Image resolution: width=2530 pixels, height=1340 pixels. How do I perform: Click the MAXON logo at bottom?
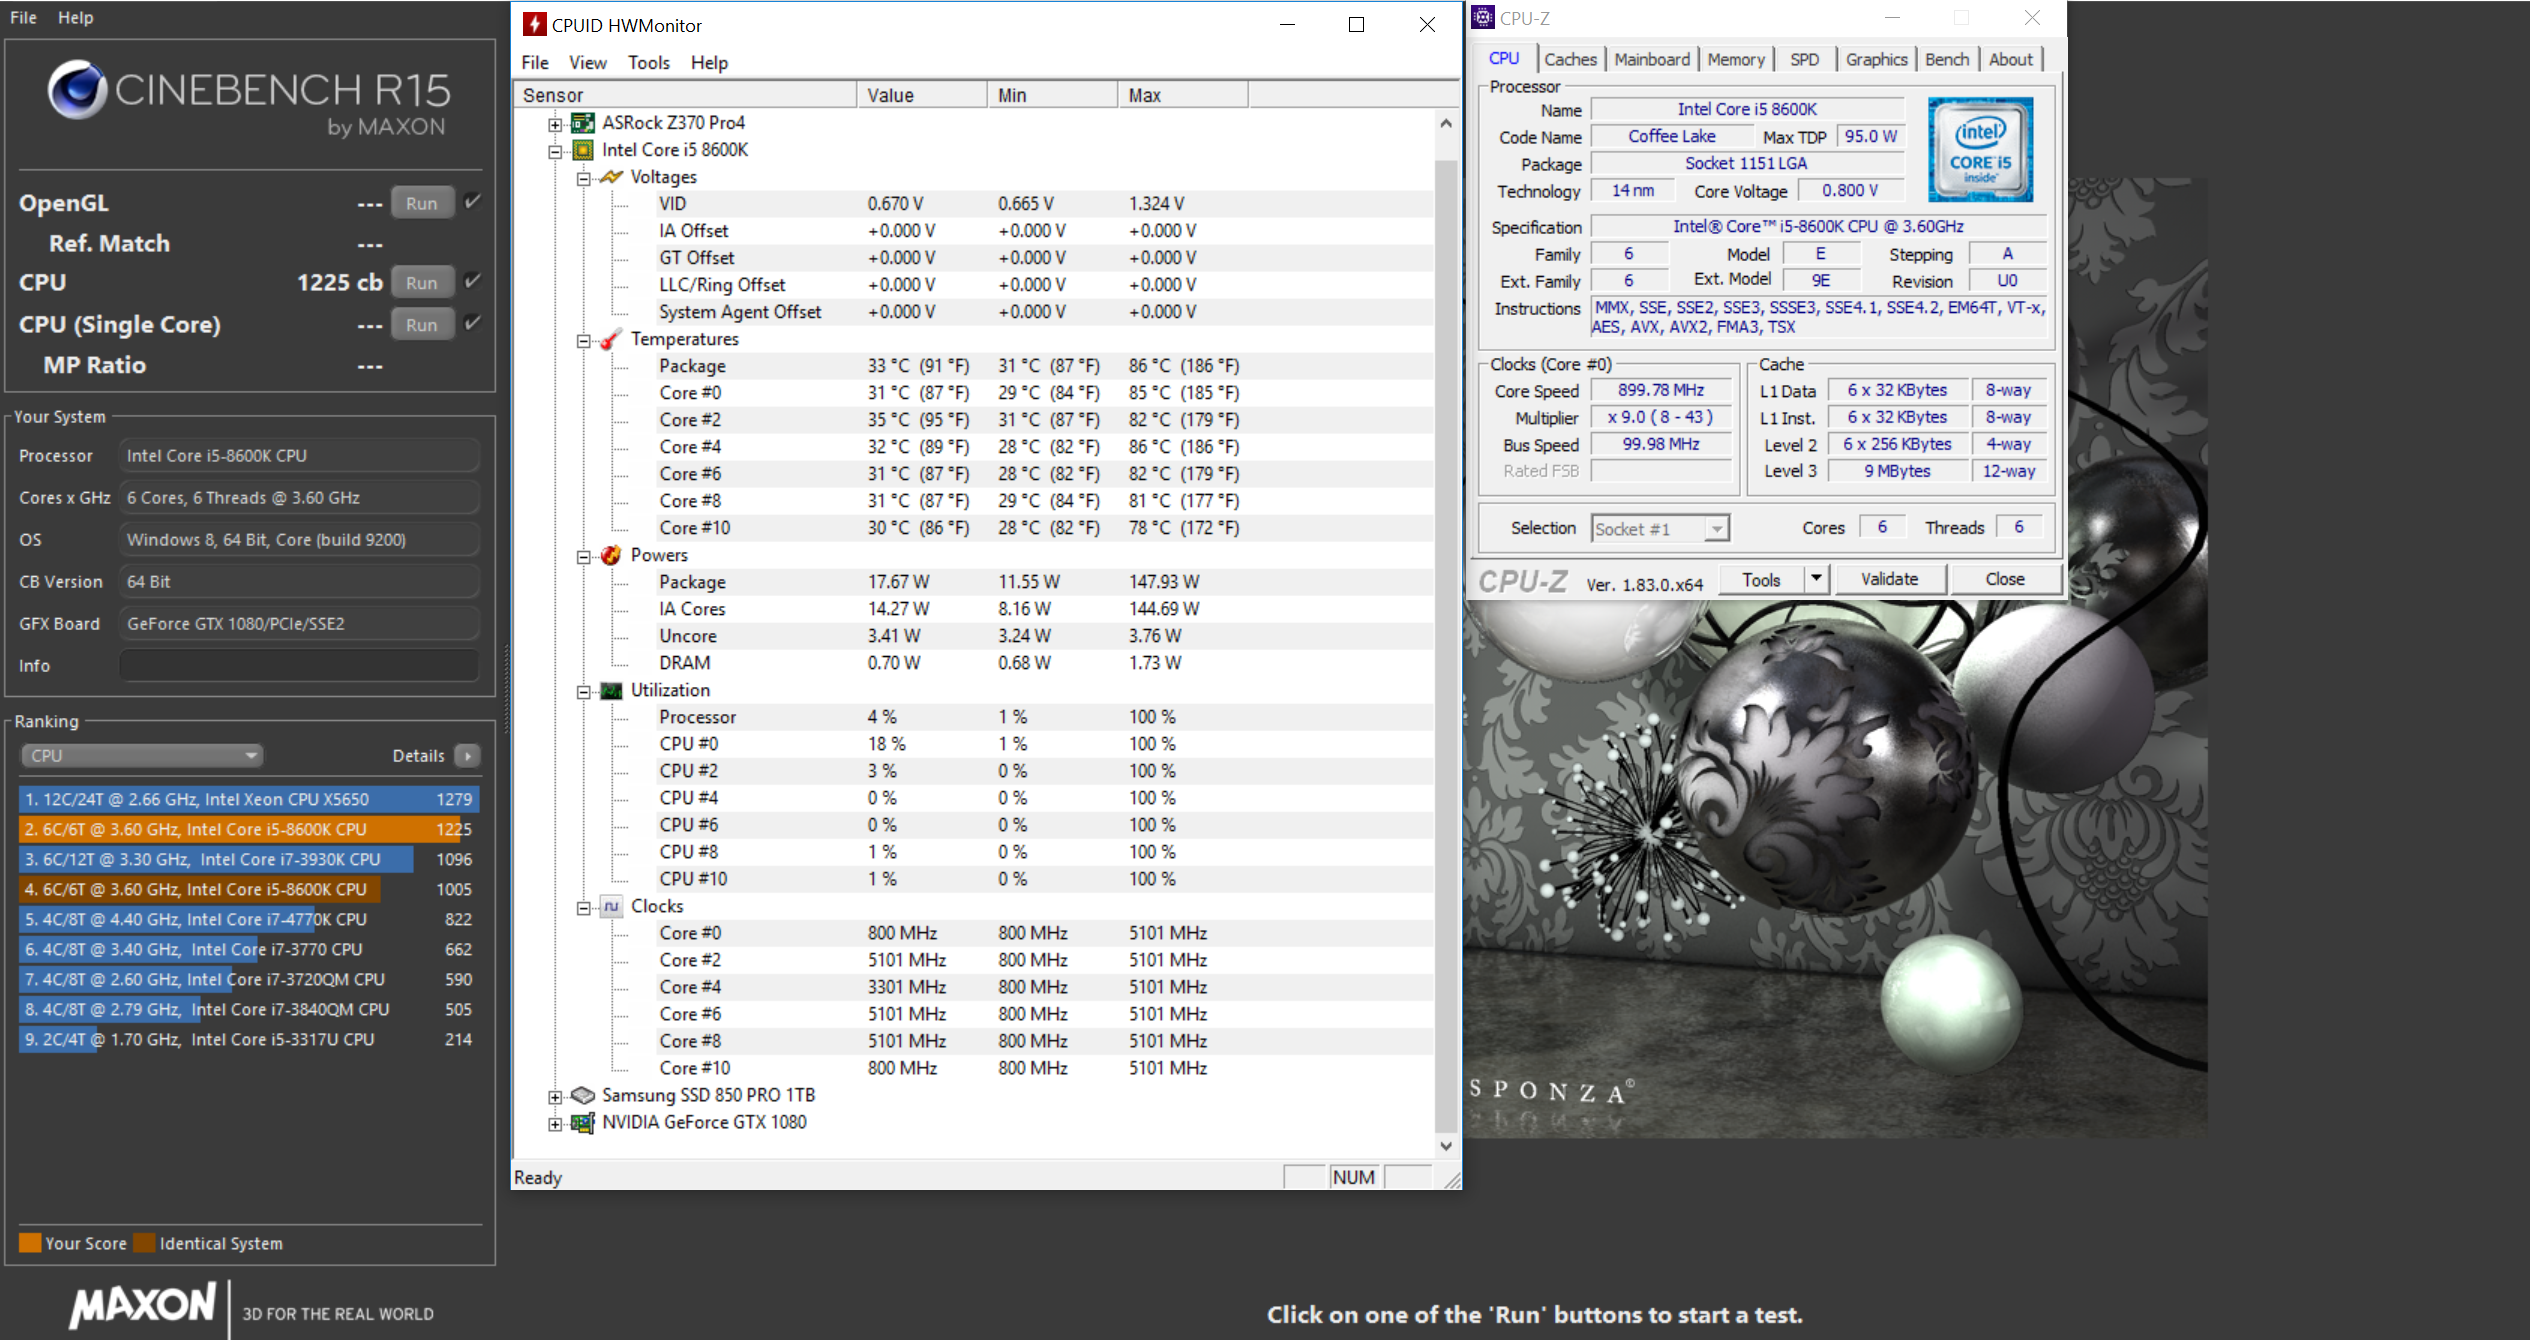(142, 1305)
